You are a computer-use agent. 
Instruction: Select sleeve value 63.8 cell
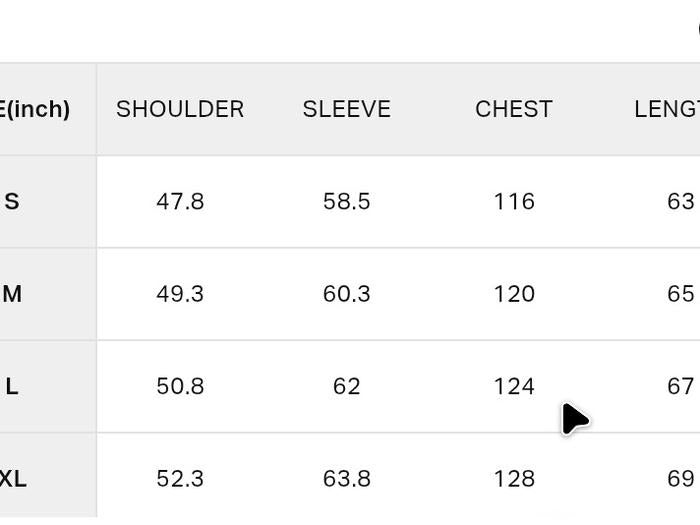click(x=347, y=479)
